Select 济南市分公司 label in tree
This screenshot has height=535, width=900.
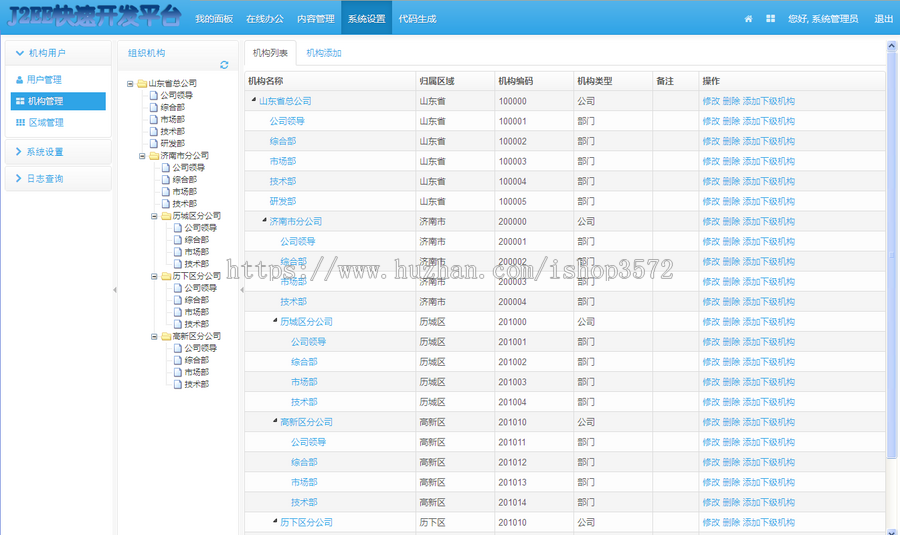(x=184, y=156)
